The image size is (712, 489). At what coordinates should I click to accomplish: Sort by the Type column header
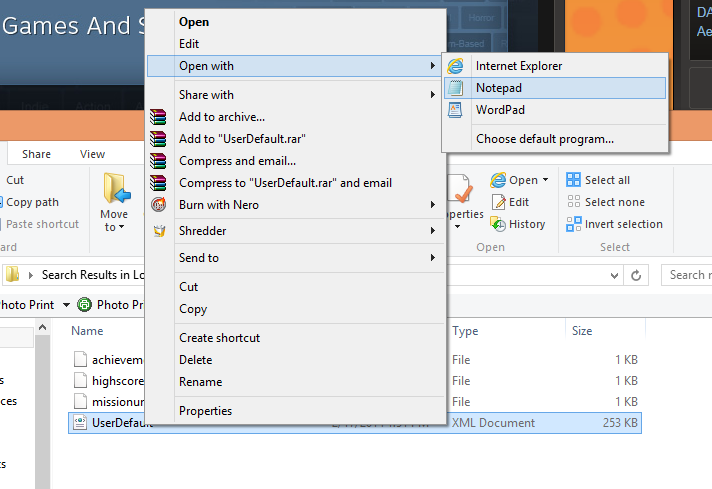coord(465,331)
